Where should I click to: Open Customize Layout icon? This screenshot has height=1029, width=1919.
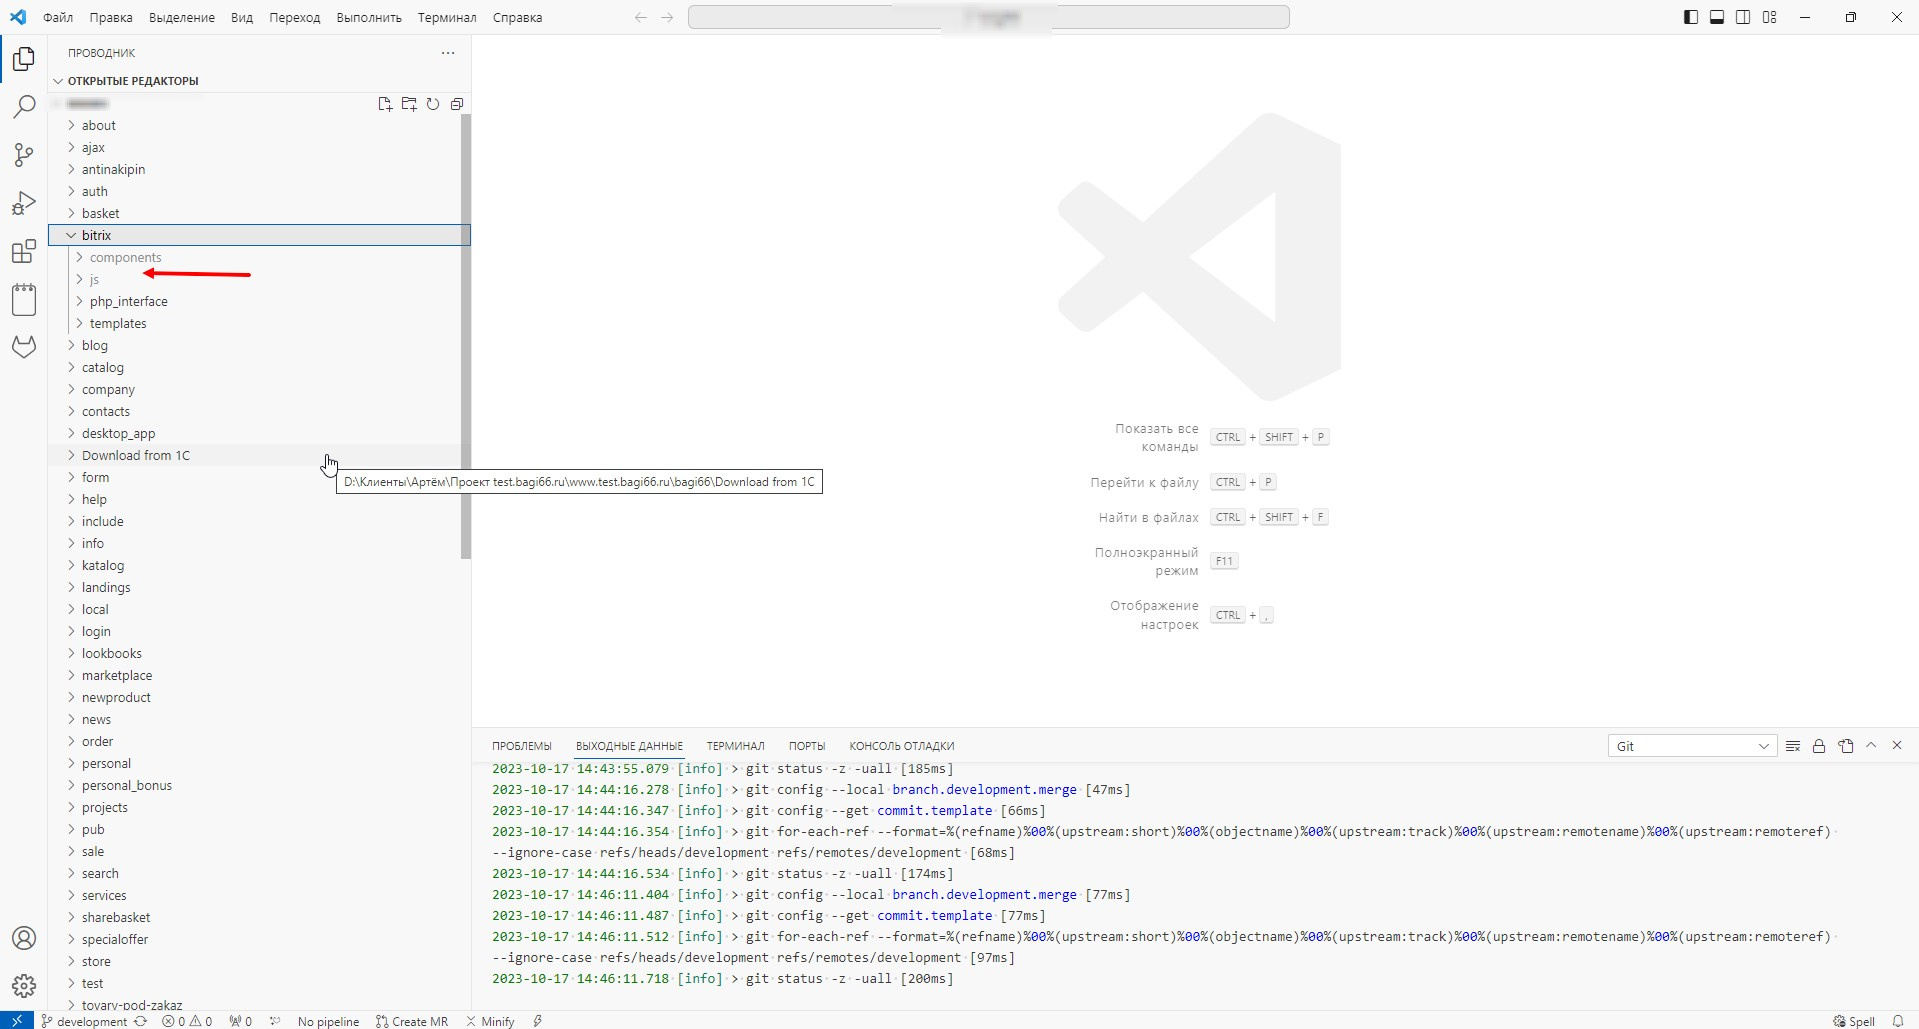[1770, 18]
